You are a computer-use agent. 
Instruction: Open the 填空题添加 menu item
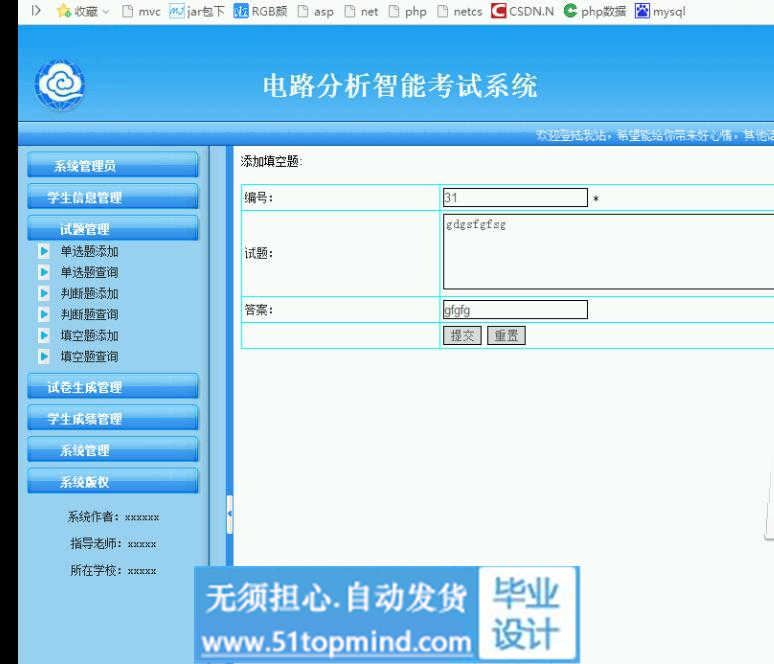pos(89,335)
